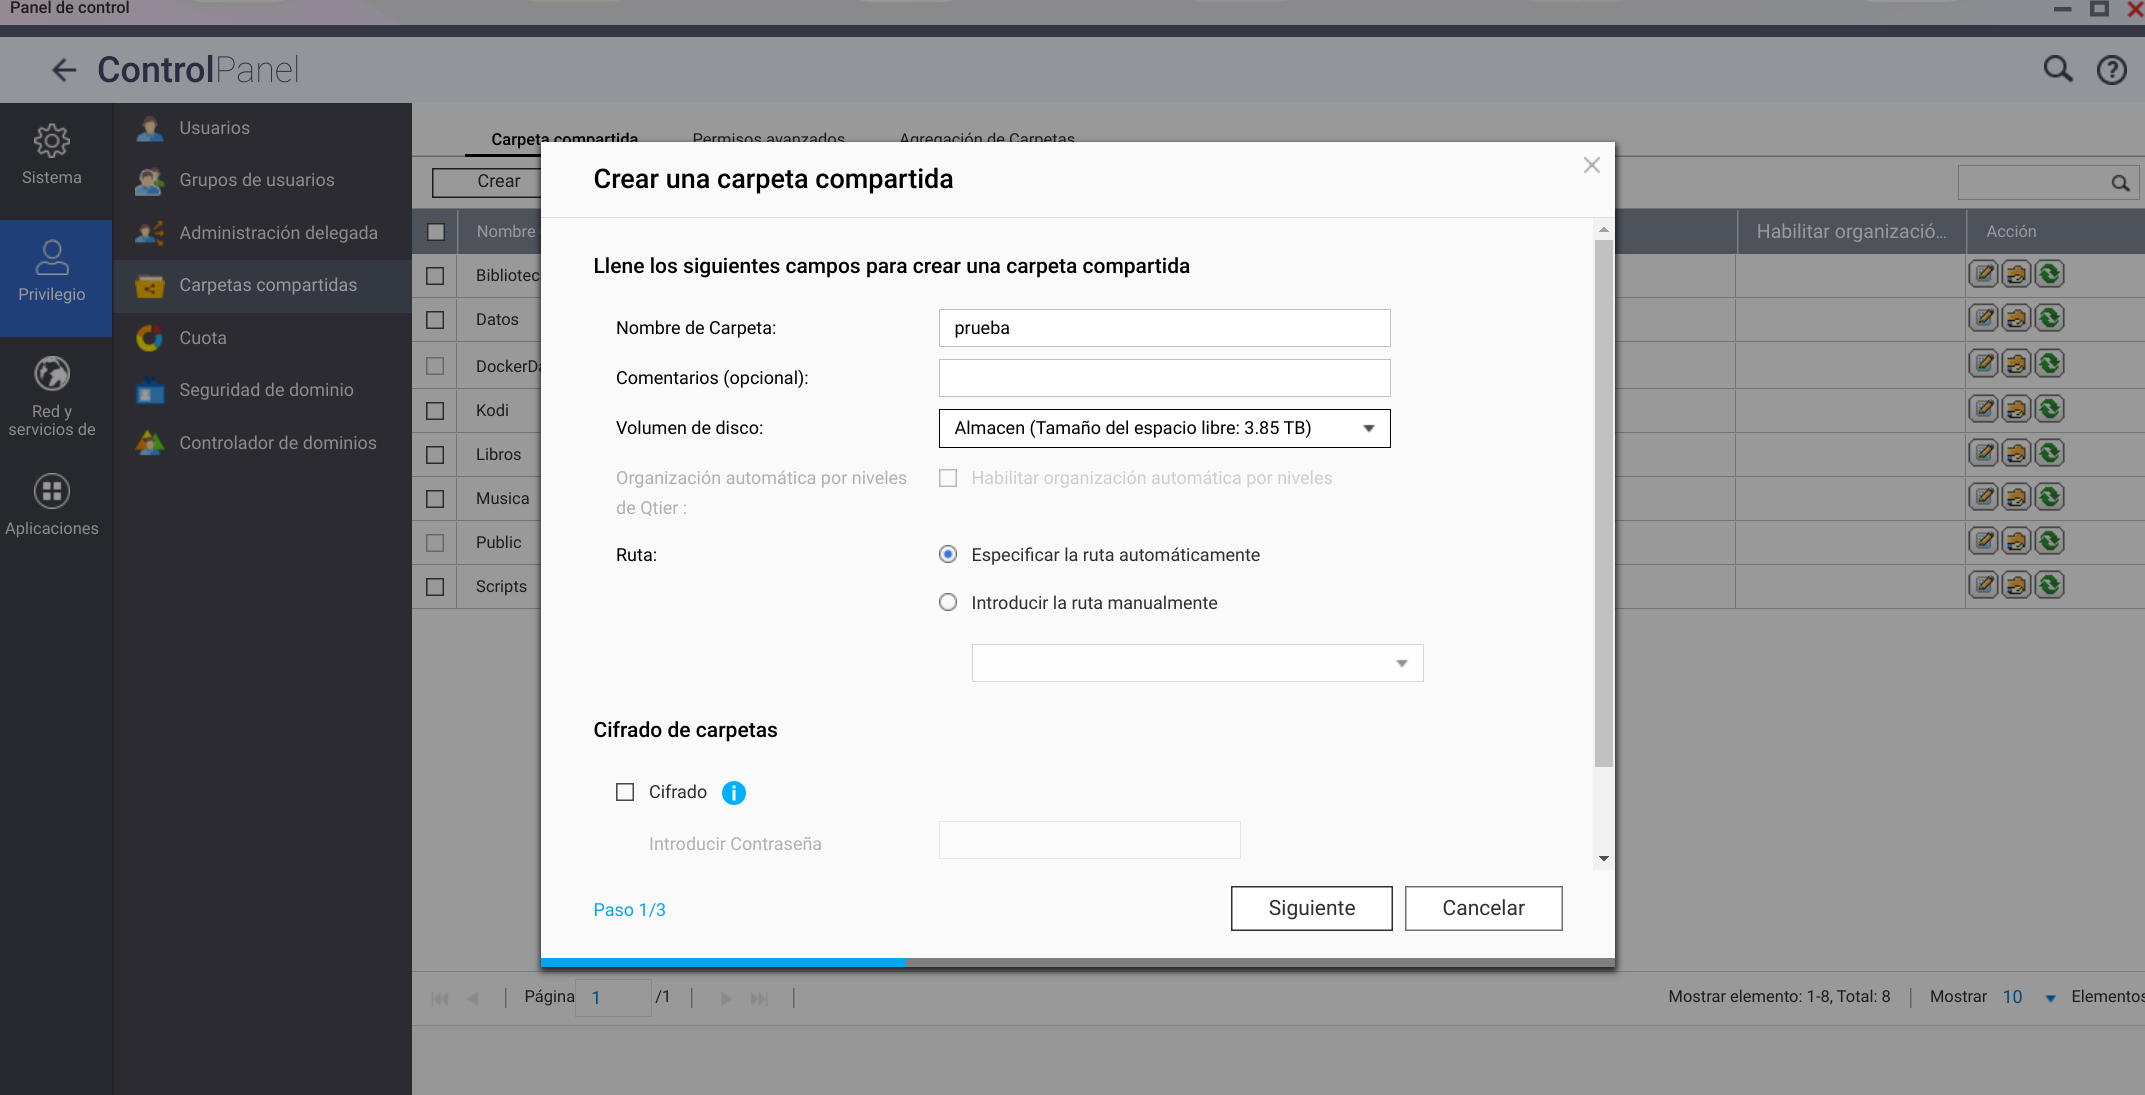The image size is (2145, 1095).
Task: Open the Volumen de disco dropdown
Action: point(1164,428)
